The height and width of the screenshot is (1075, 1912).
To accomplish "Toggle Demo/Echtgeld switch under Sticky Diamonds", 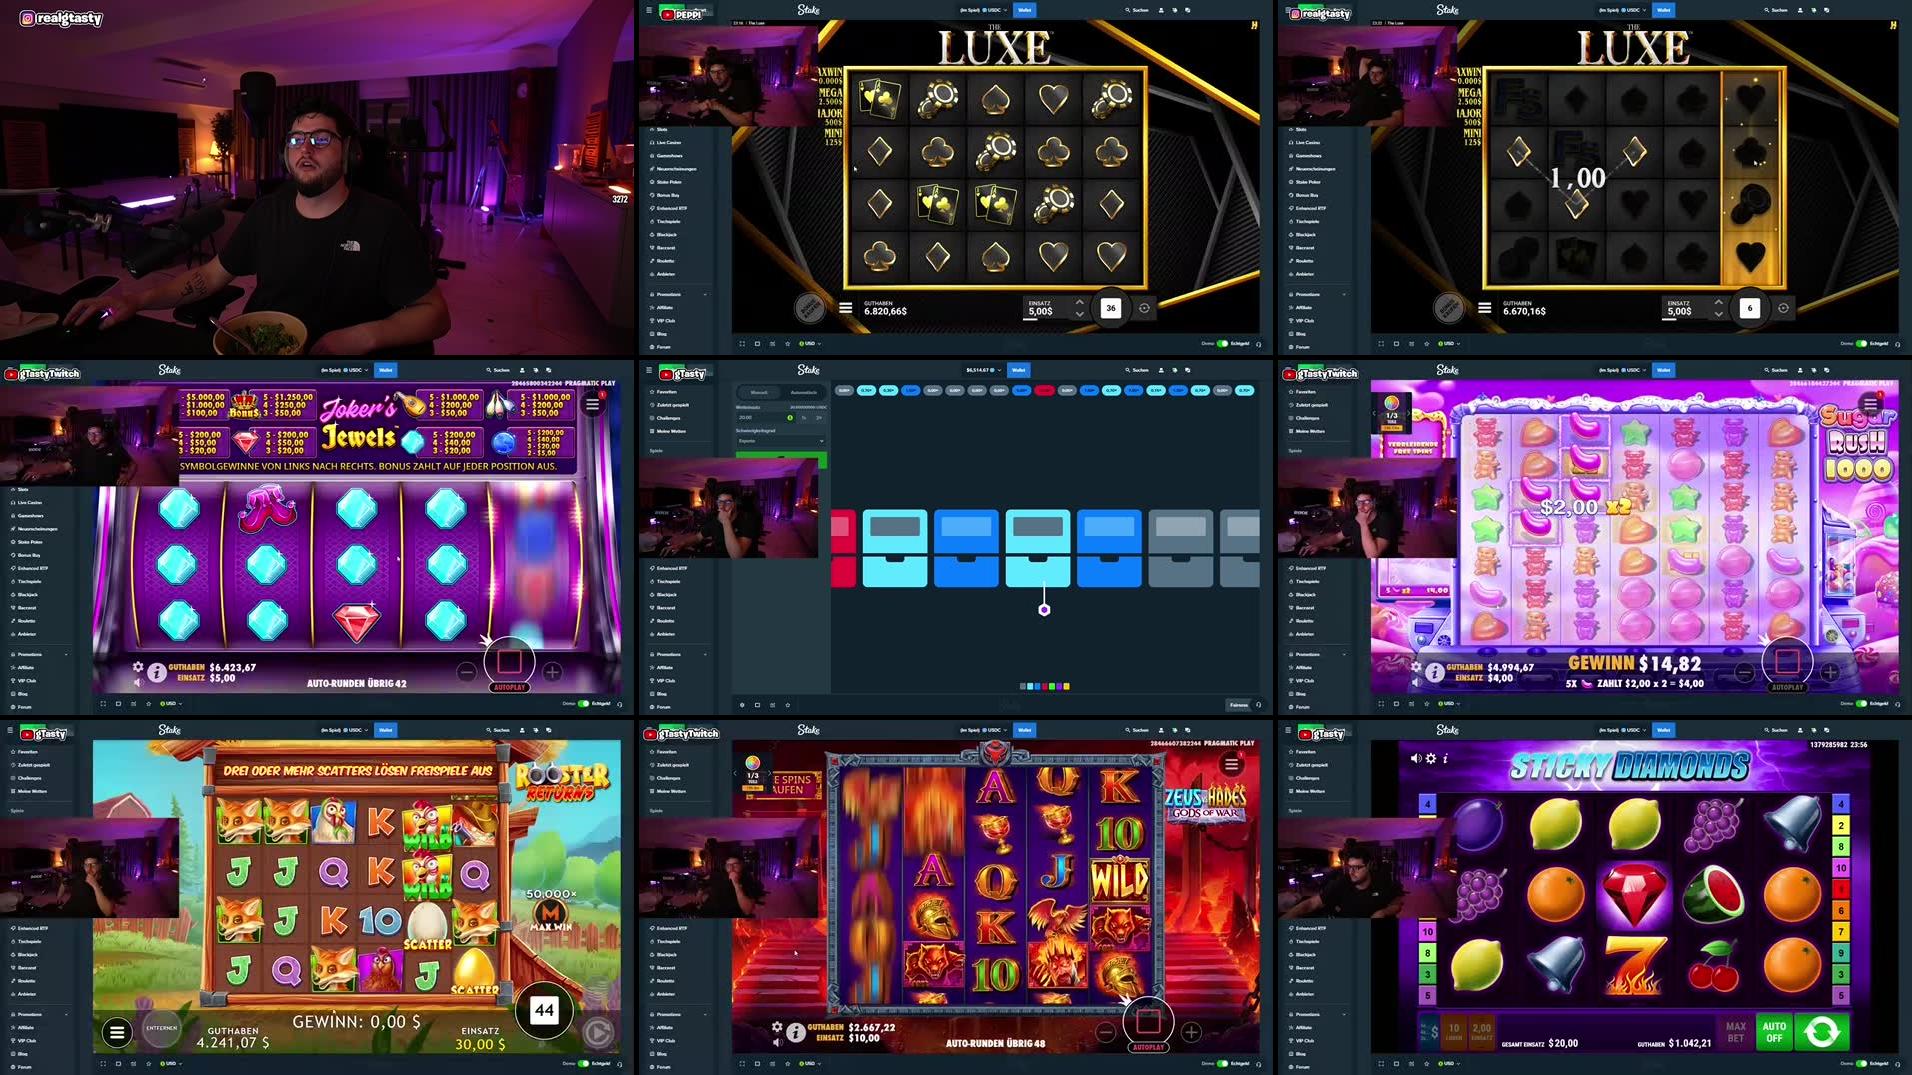I will click(1861, 1063).
